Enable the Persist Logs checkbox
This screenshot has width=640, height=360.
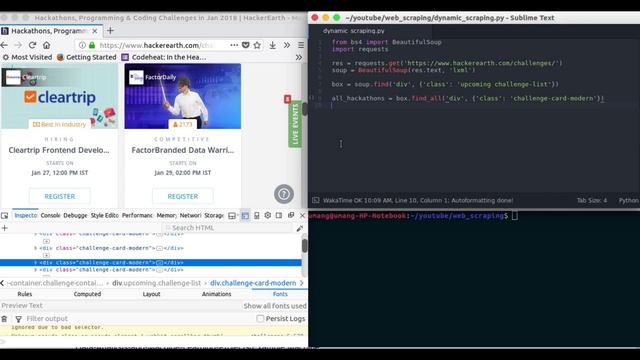[x=260, y=319]
